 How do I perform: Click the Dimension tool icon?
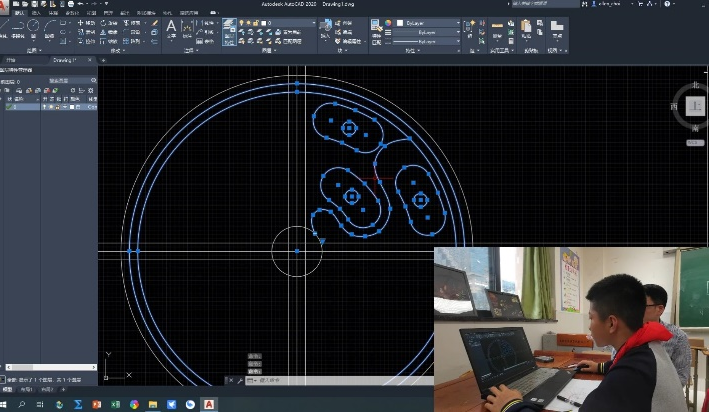[x=186, y=28]
